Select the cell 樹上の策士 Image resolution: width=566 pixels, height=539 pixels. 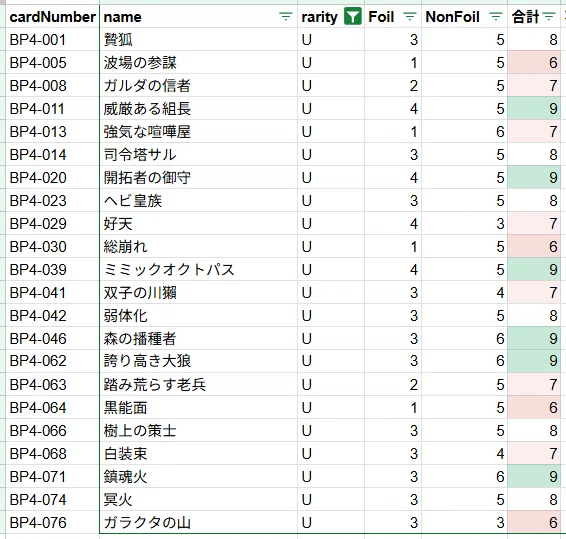click(x=198, y=431)
